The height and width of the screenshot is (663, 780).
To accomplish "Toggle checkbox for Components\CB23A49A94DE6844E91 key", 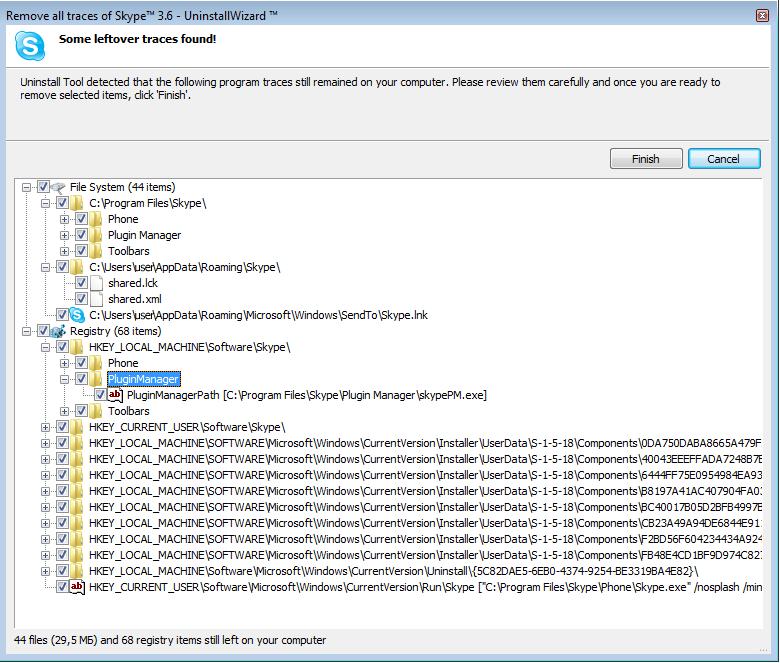I will [62, 523].
